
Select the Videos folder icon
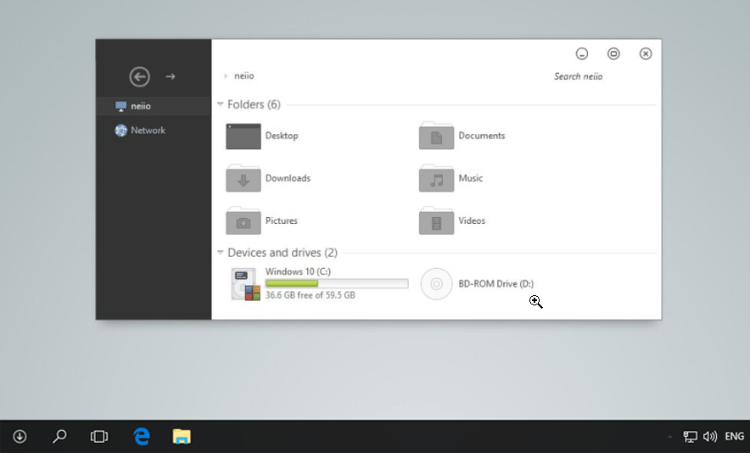coord(436,221)
